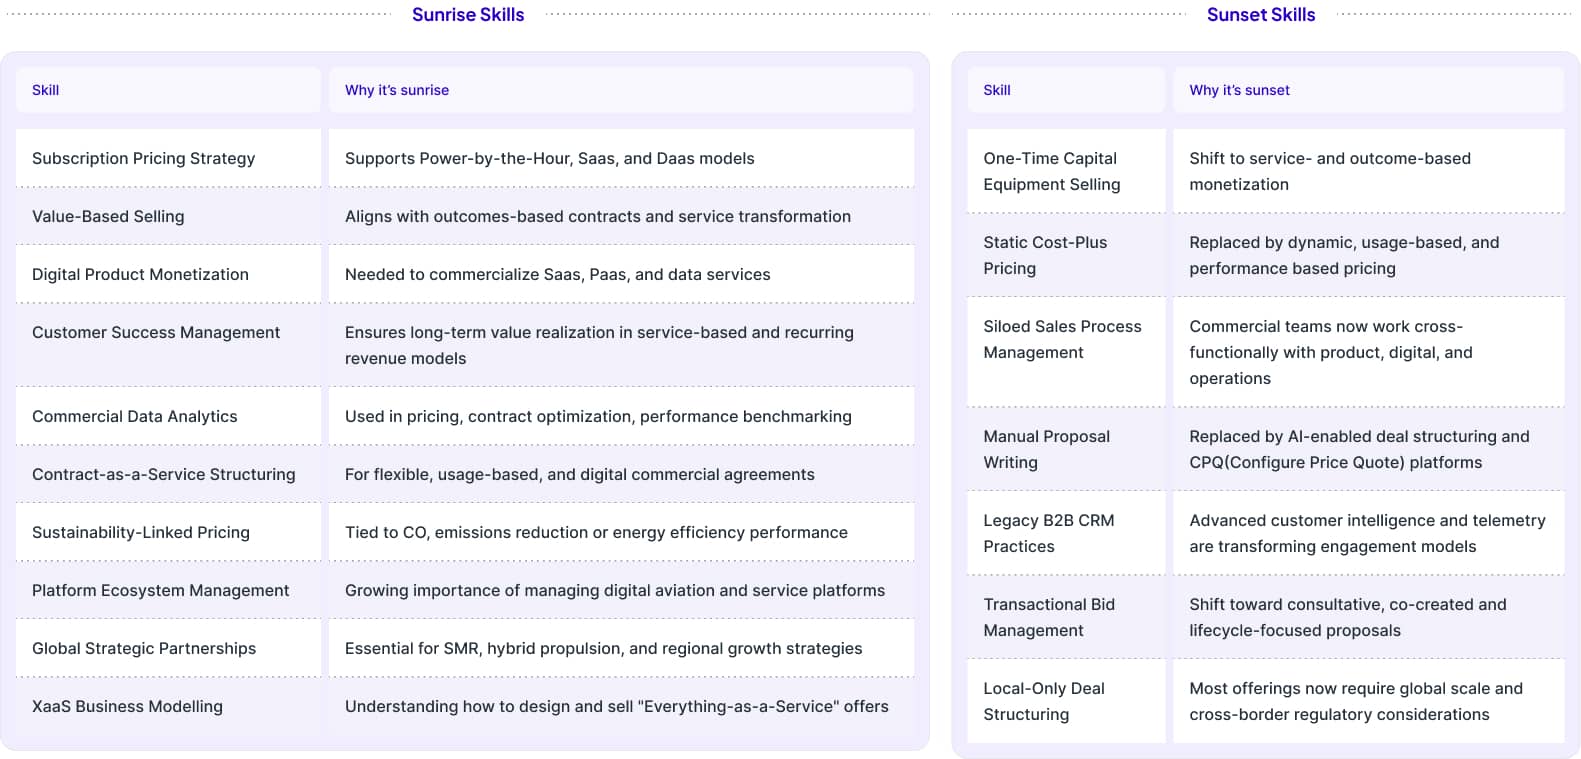Image resolution: width=1581 pixels, height=759 pixels.
Task: Select 'Static Cost-Plus Pricing' cell
Action: (1066, 255)
